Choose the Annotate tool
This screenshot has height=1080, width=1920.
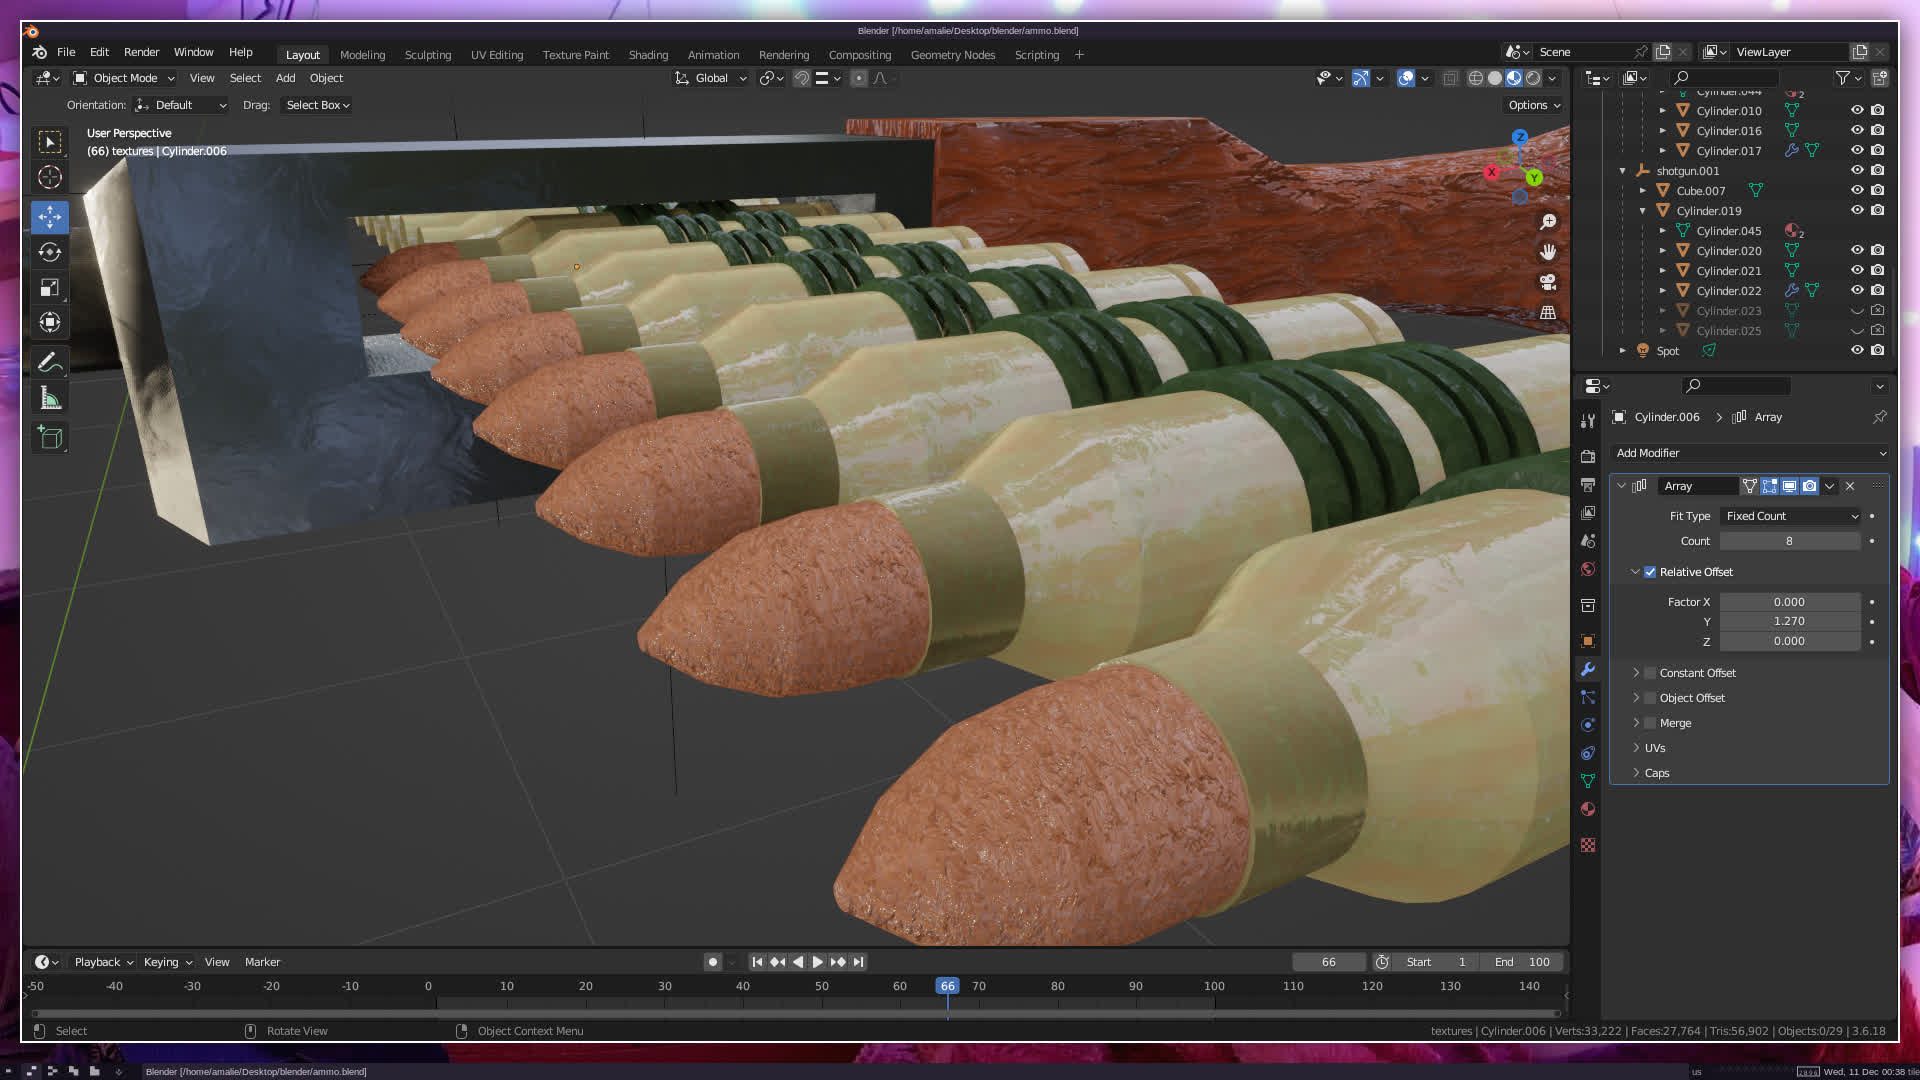[x=50, y=362]
